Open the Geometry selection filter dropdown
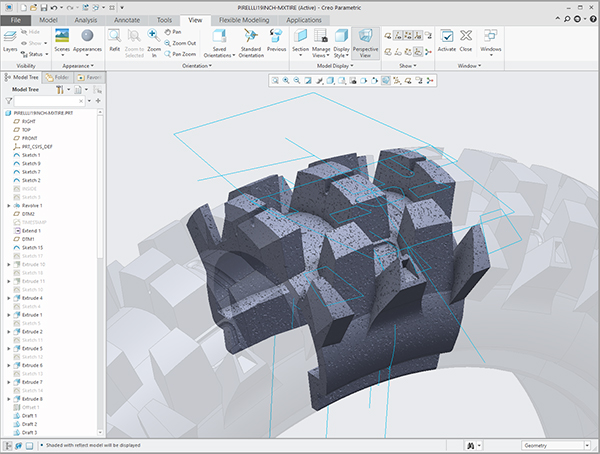Viewport: 600px width, 454px height. pos(587,445)
